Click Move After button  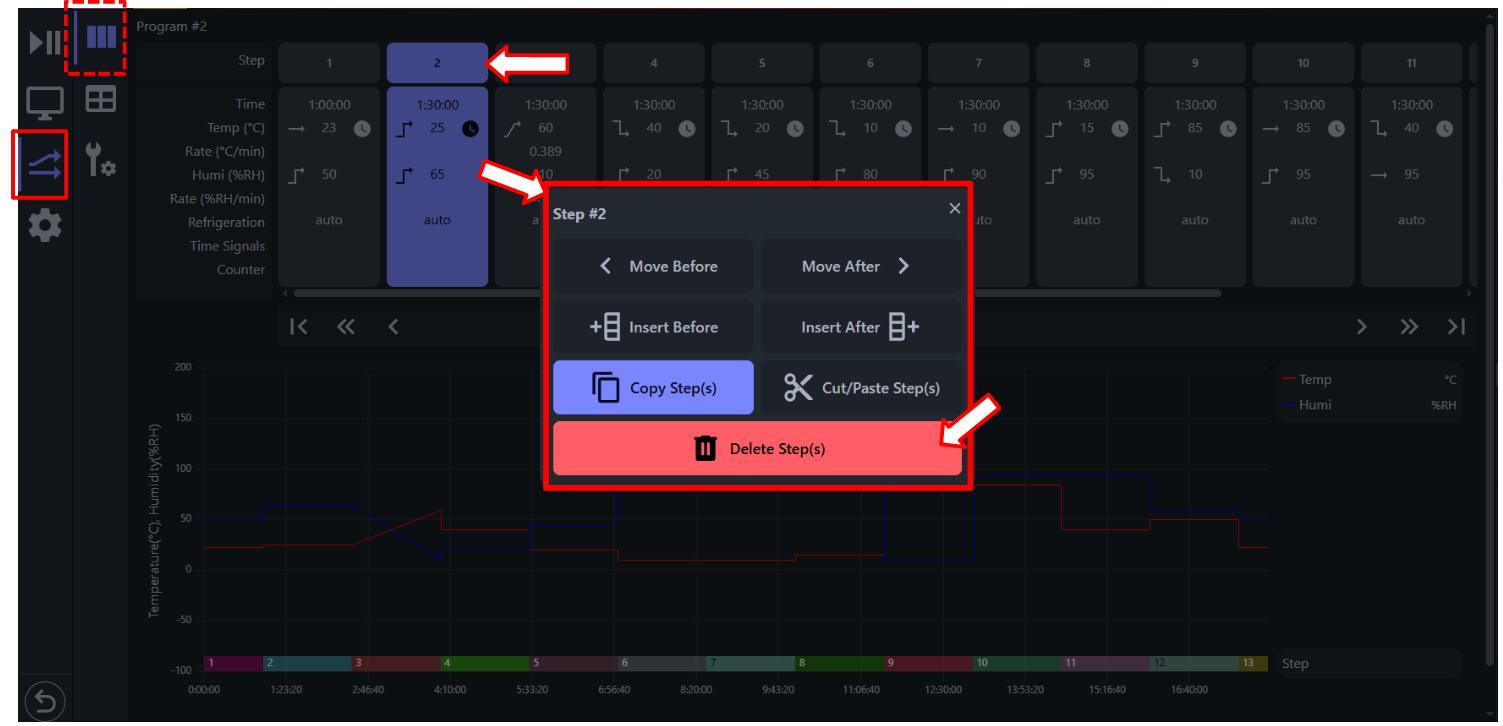[x=862, y=266]
